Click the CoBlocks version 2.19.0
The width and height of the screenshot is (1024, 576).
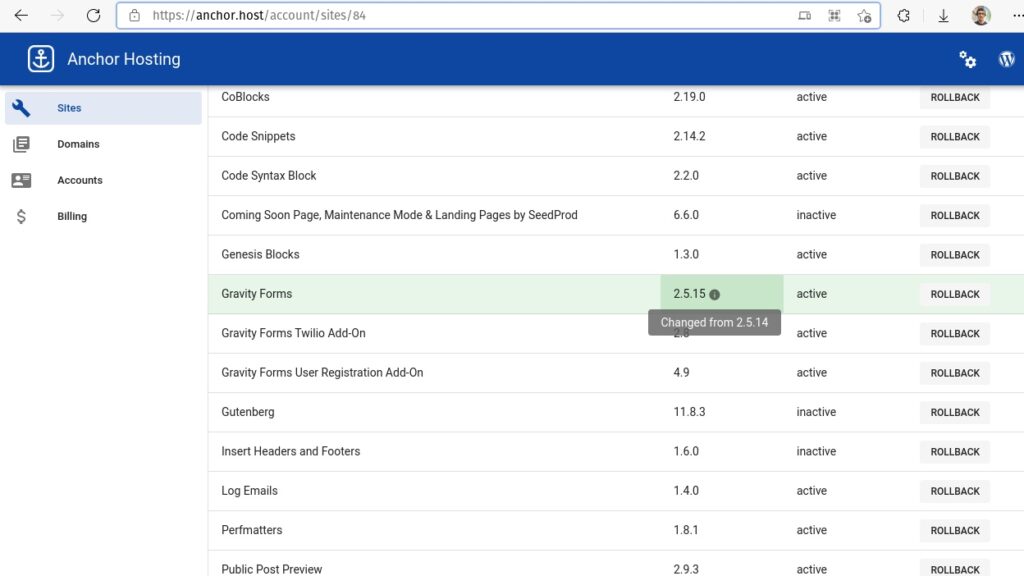pos(689,97)
